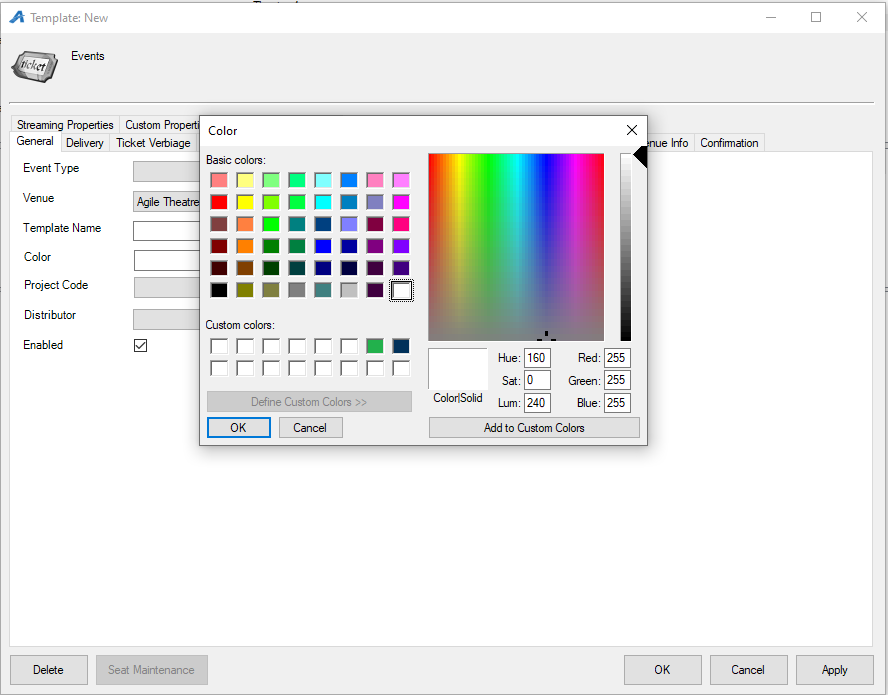The width and height of the screenshot is (888, 695).
Task: Click the Apply button
Action: (834, 670)
